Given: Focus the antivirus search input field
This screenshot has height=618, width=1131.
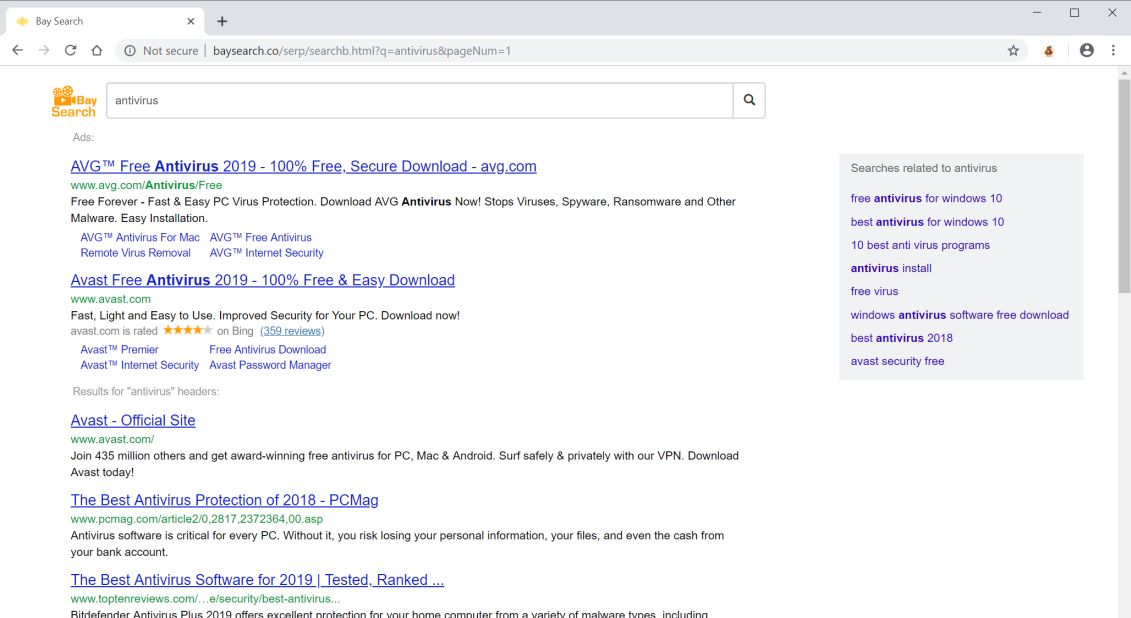Looking at the screenshot, I should (420, 100).
